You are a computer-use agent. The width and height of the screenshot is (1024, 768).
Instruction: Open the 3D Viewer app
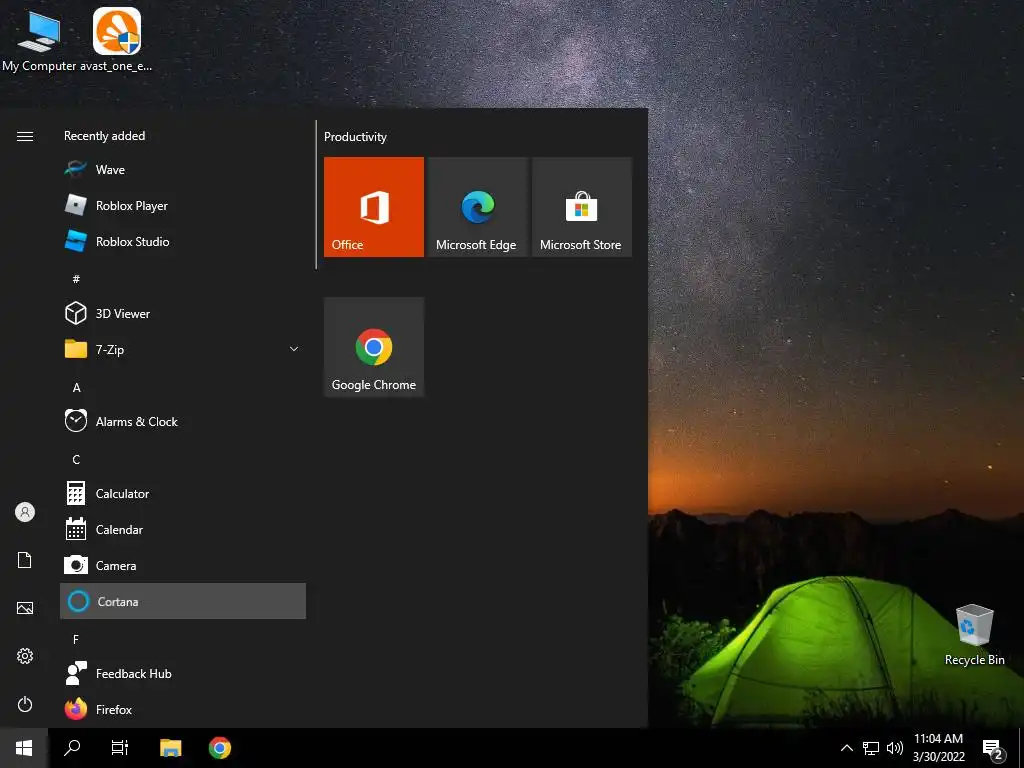click(x=183, y=313)
